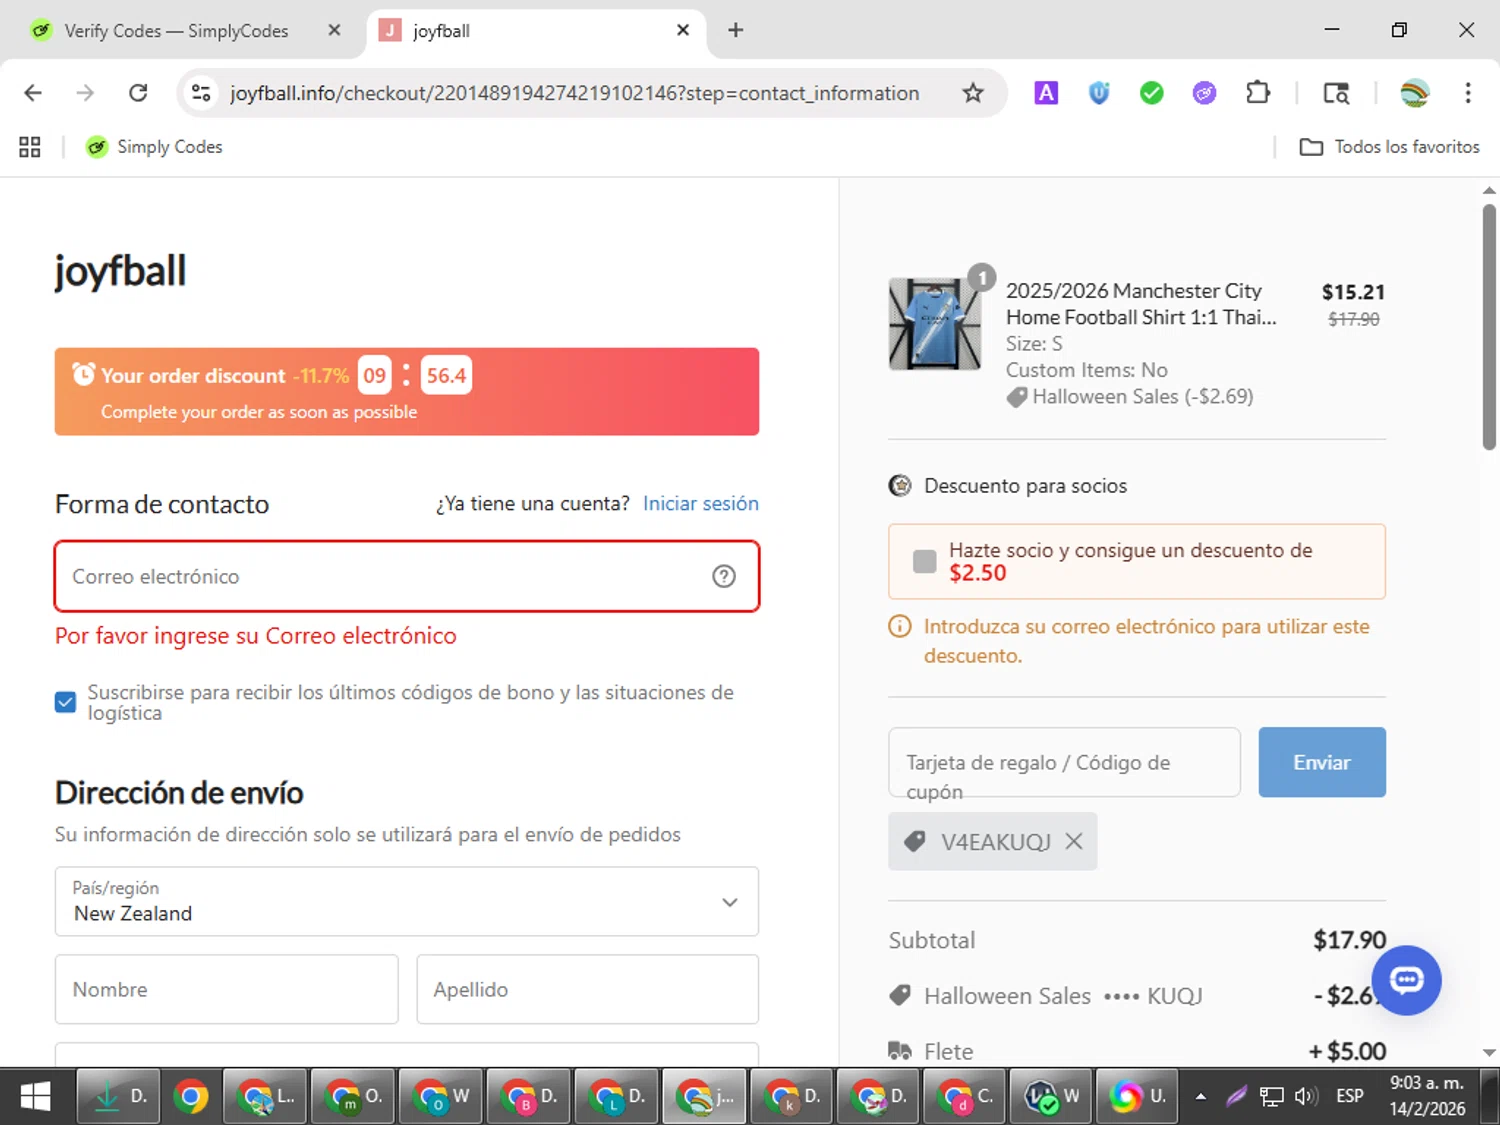This screenshot has height=1125, width=1500.
Task: Click the 'Descuento para socios' badge icon
Action: [900, 486]
